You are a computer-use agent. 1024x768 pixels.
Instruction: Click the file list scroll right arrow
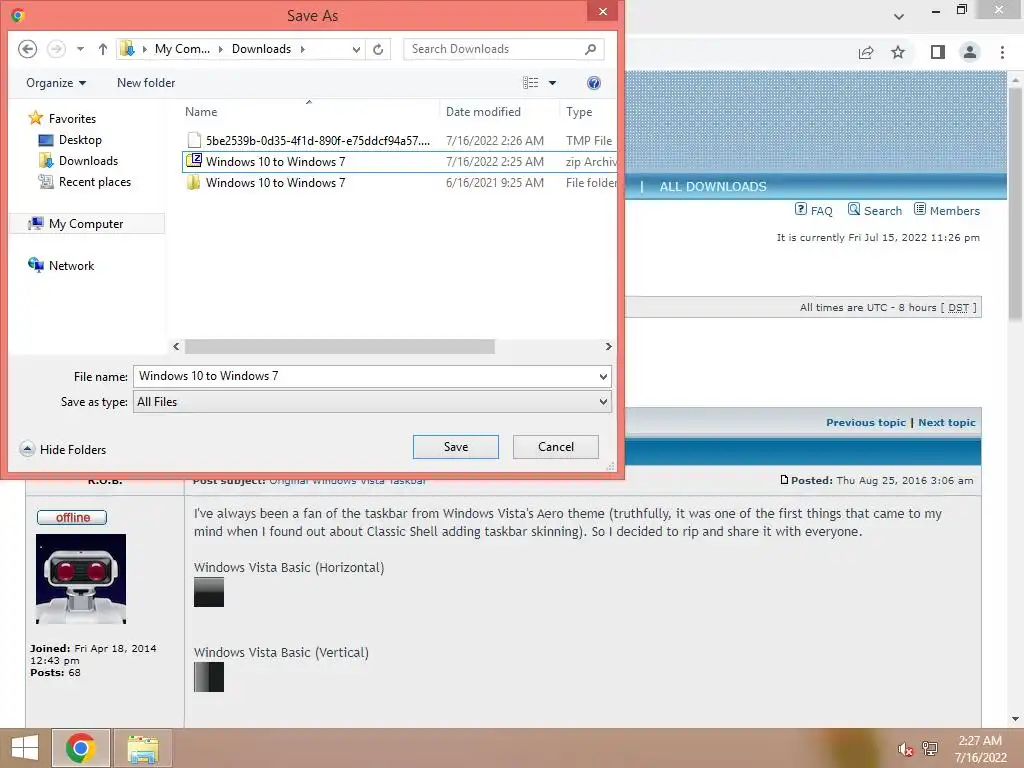point(609,346)
